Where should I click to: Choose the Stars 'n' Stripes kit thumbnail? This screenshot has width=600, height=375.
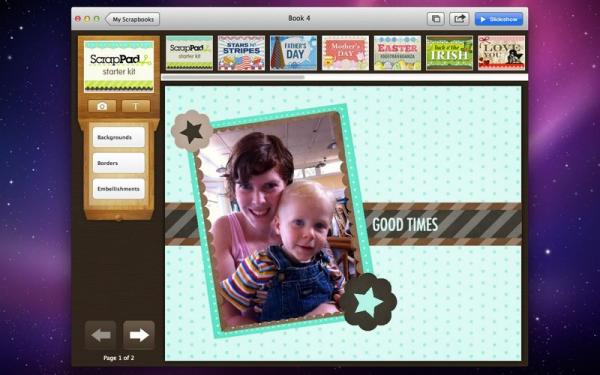click(x=241, y=53)
